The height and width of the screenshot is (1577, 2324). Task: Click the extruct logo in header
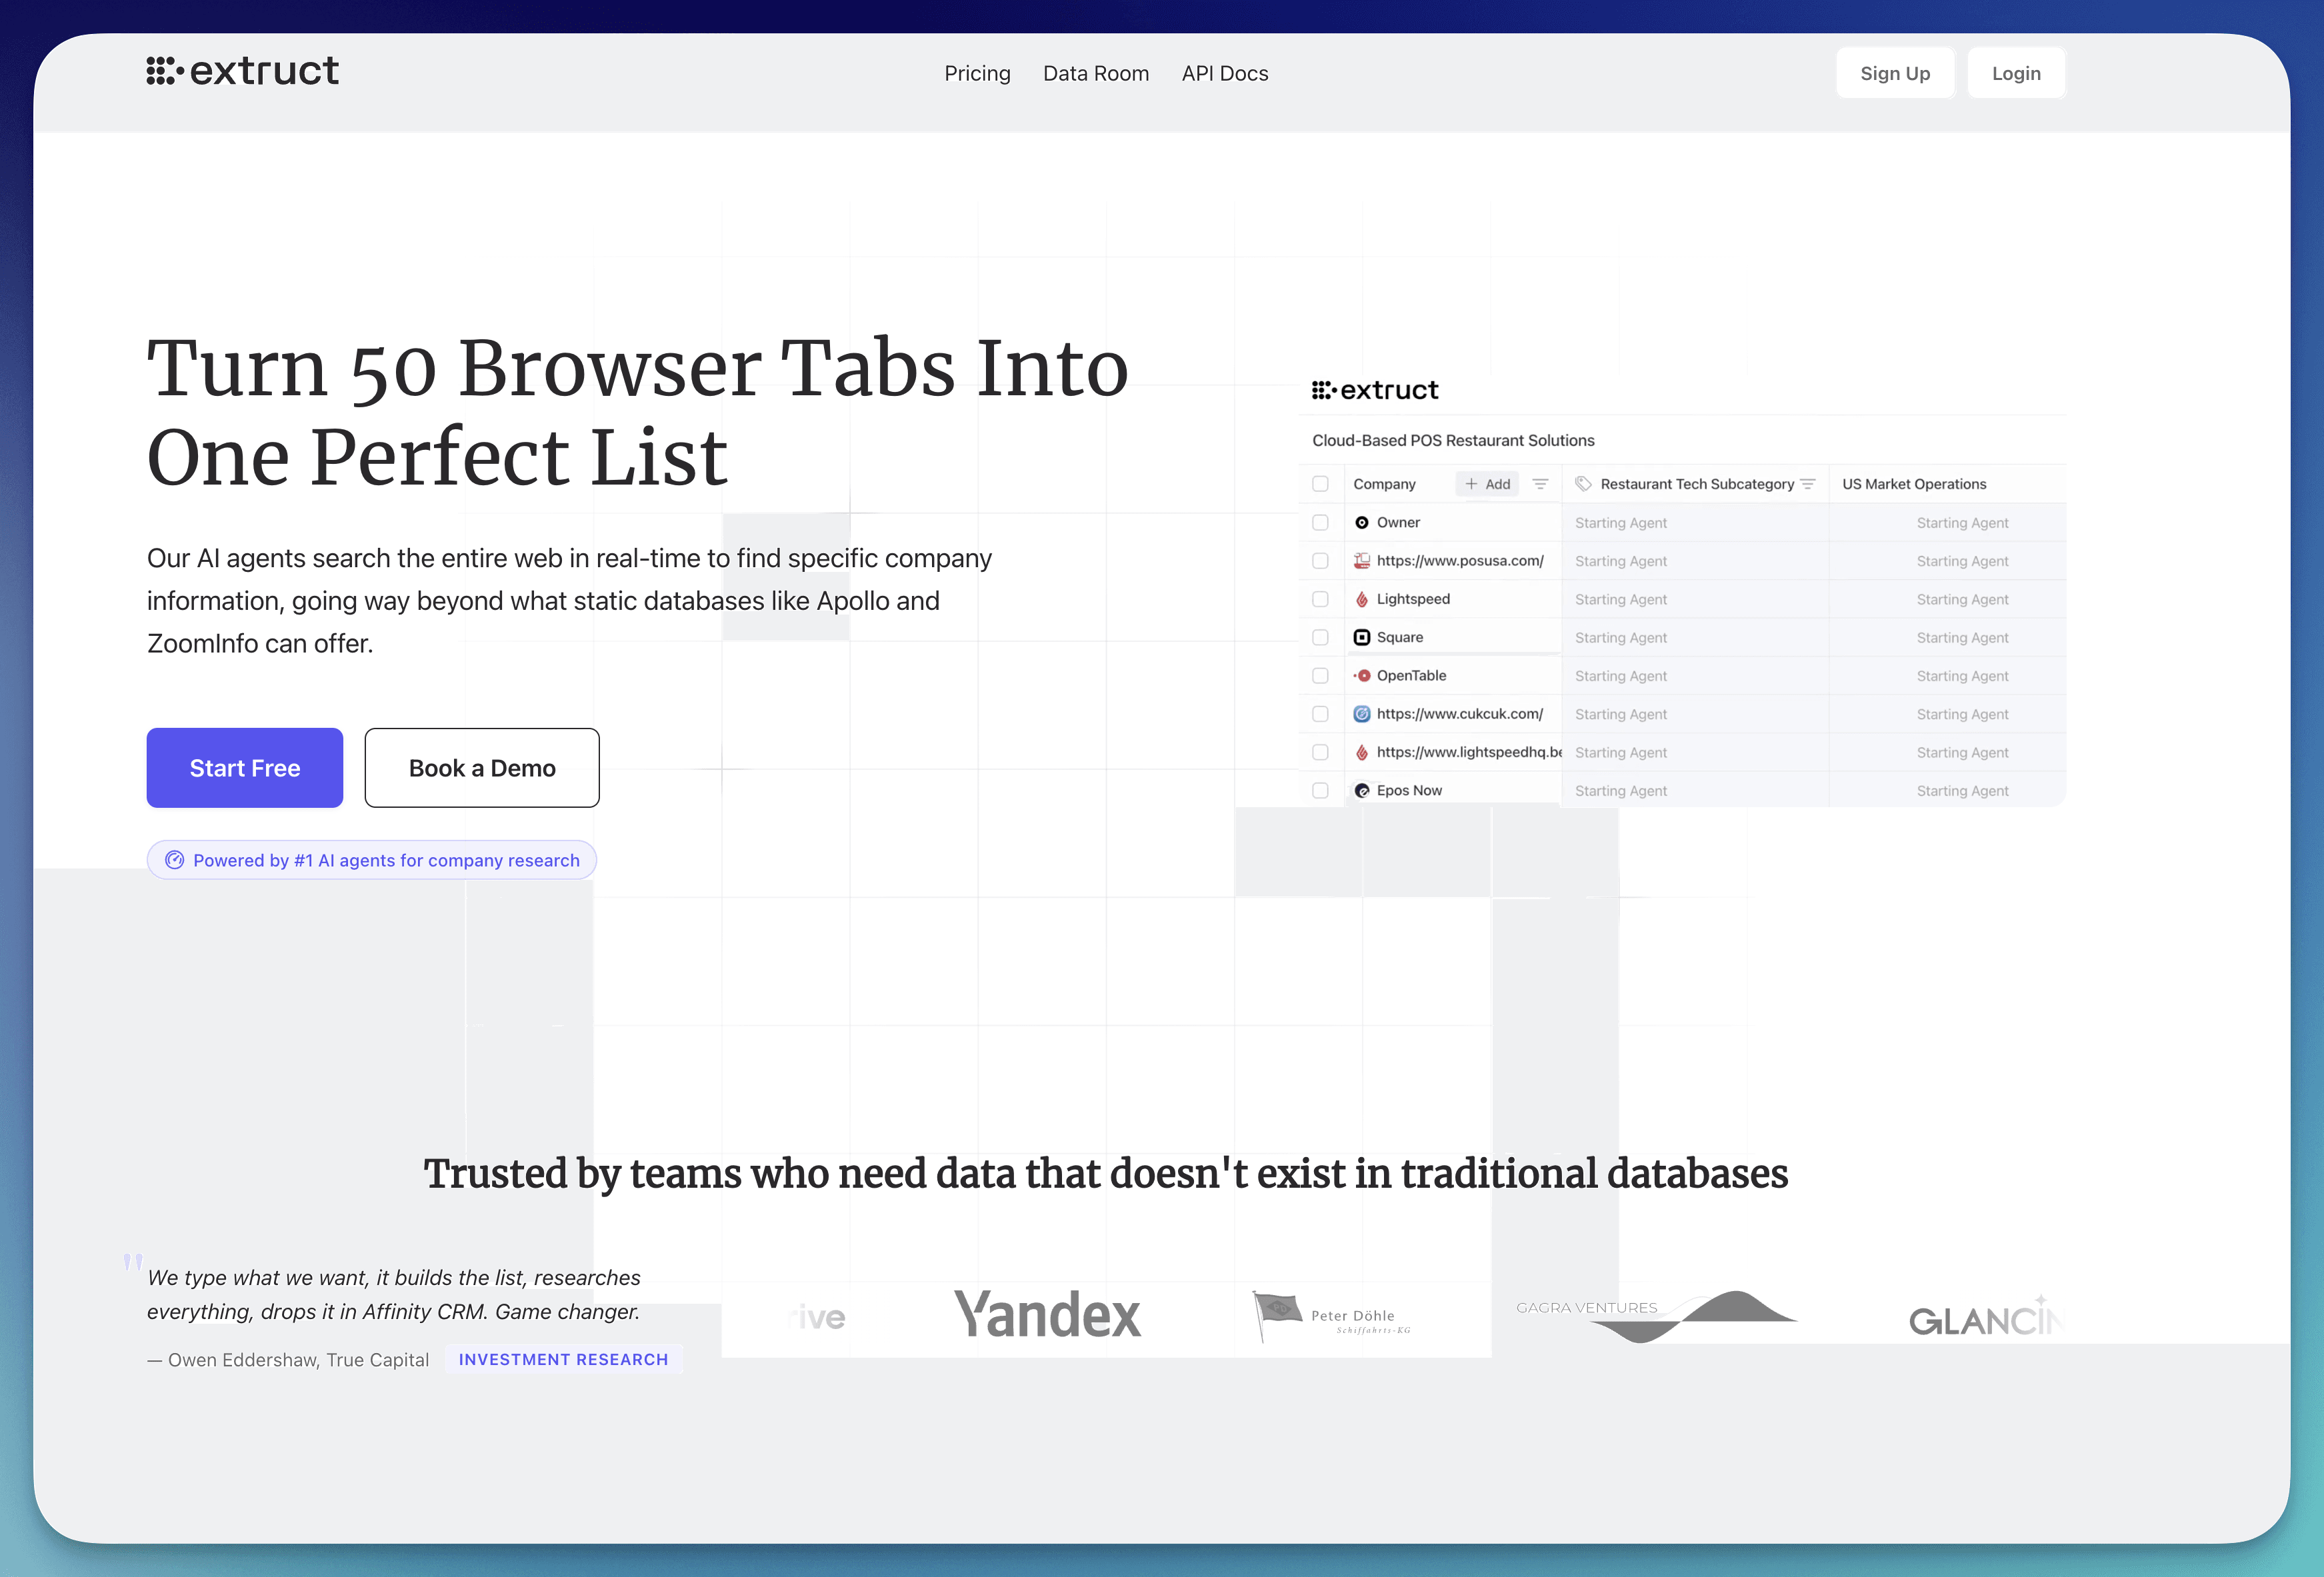(242, 71)
